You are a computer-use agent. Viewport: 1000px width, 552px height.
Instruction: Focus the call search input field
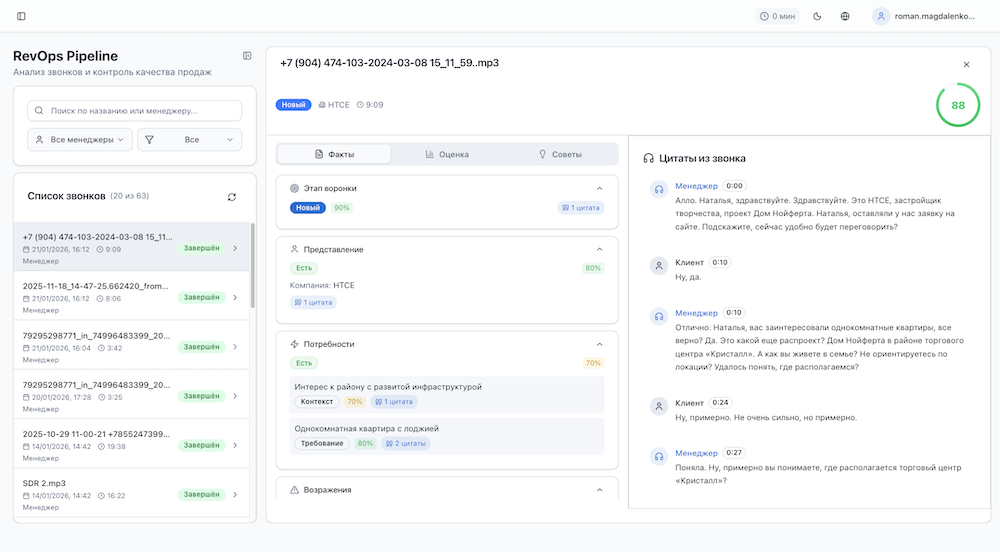[x=140, y=111]
